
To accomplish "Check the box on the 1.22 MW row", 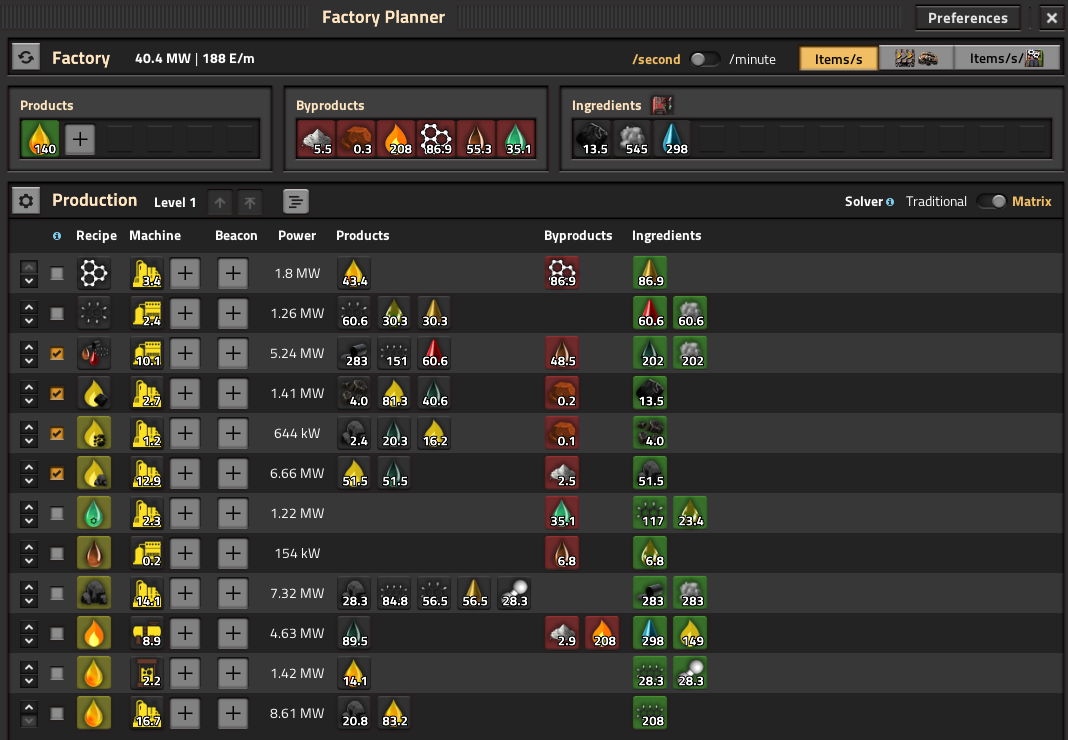I will tap(57, 513).
